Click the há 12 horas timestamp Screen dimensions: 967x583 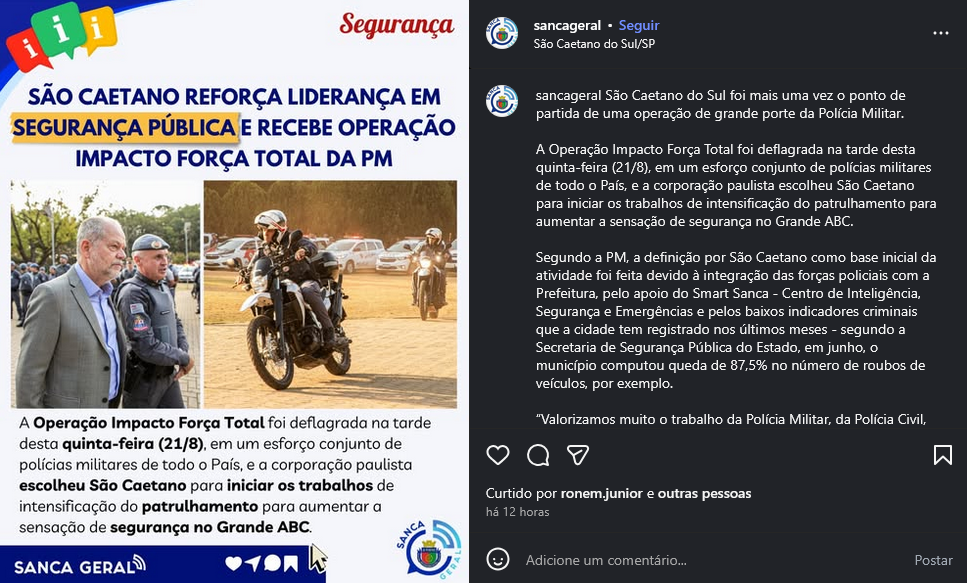pyautogui.click(x=517, y=512)
